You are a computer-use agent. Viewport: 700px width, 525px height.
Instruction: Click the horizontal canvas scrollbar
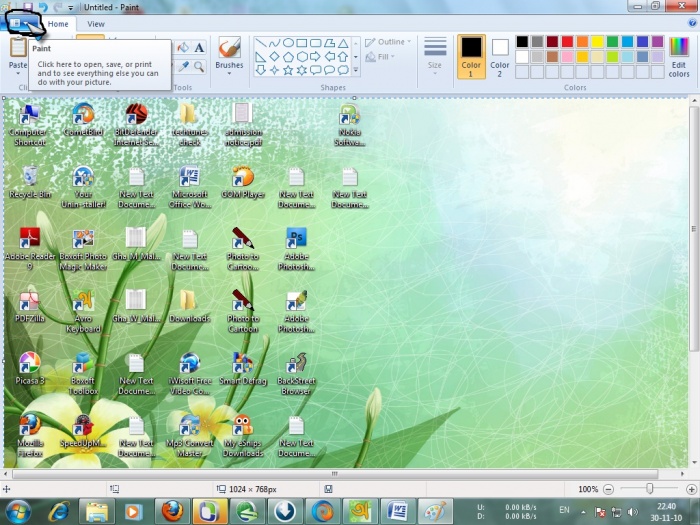tap(335, 474)
